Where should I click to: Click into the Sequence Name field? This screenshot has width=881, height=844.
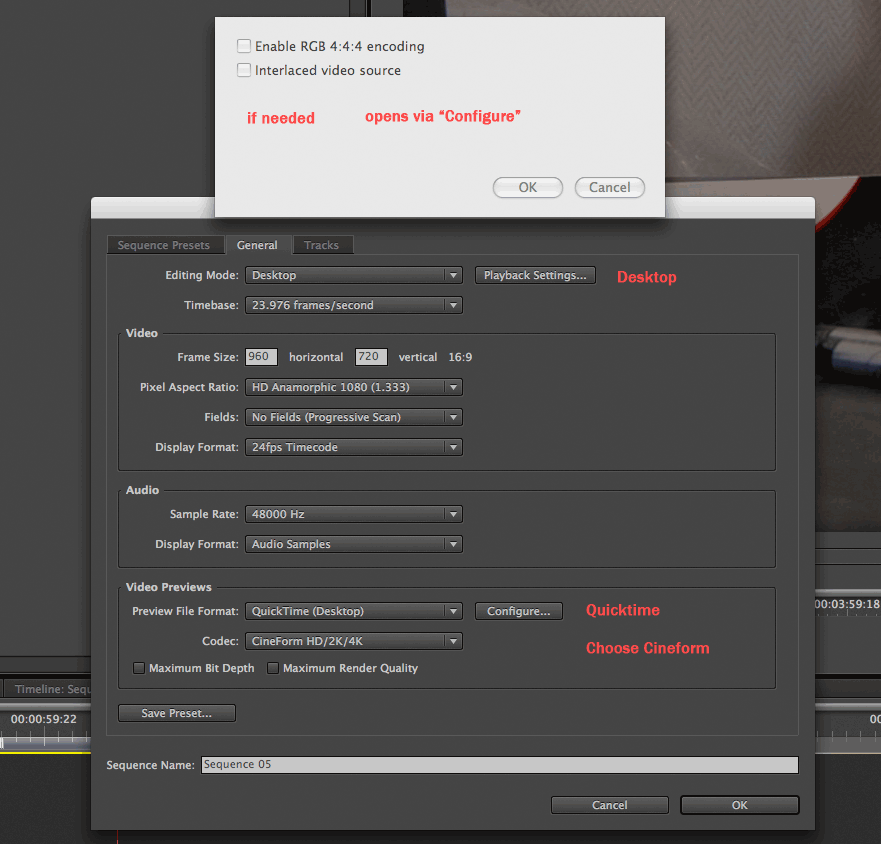499,765
